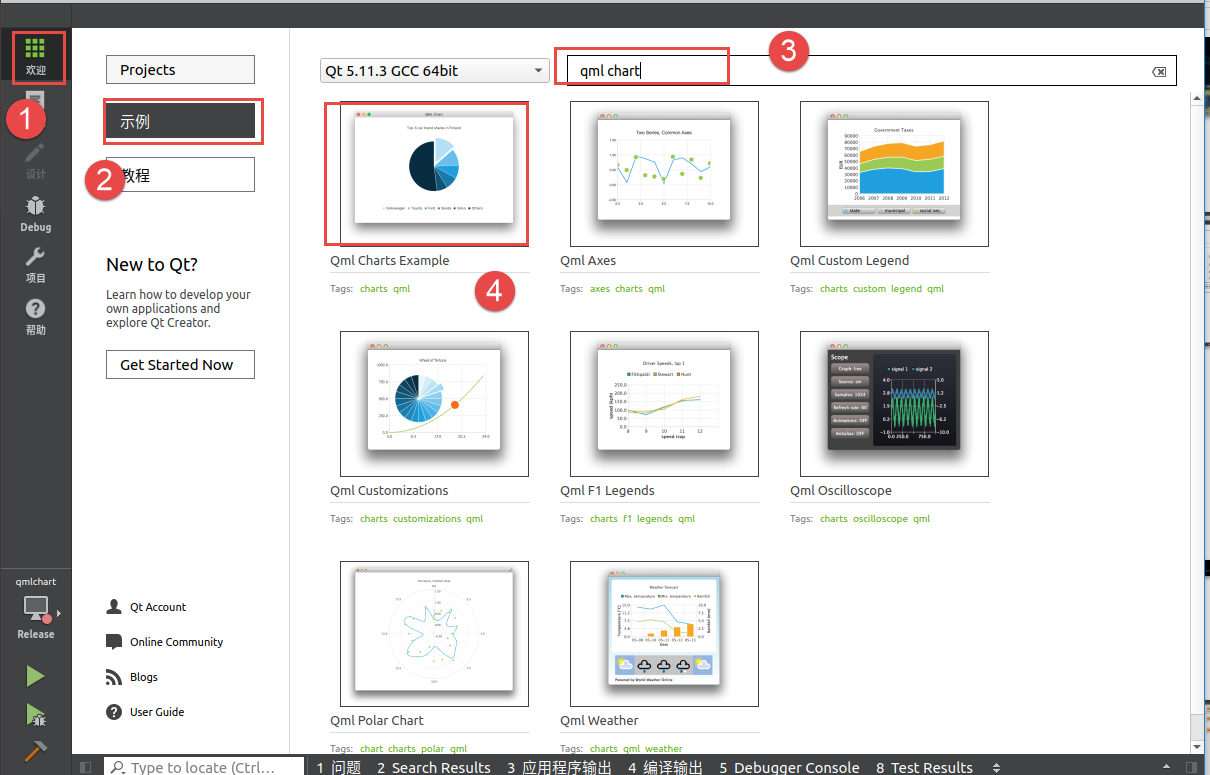Open the qmlchart Release kit selector
The width and height of the screenshot is (1210, 775).
[x=36, y=608]
